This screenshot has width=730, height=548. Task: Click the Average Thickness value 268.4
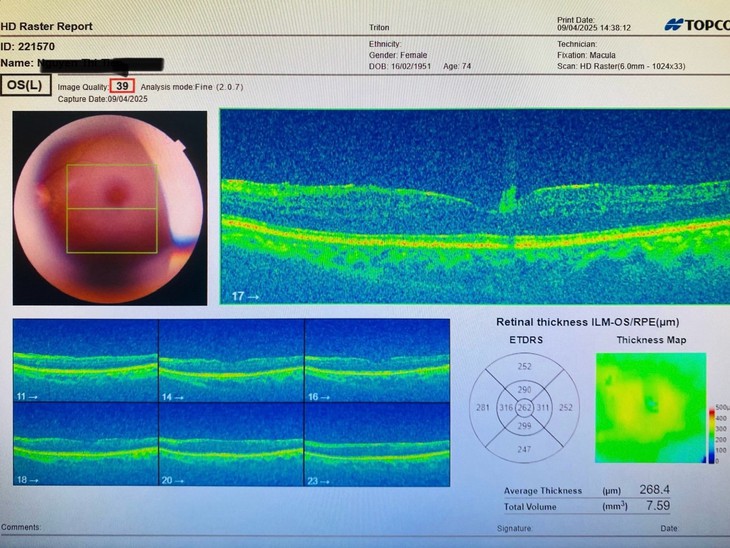point(654,489)
